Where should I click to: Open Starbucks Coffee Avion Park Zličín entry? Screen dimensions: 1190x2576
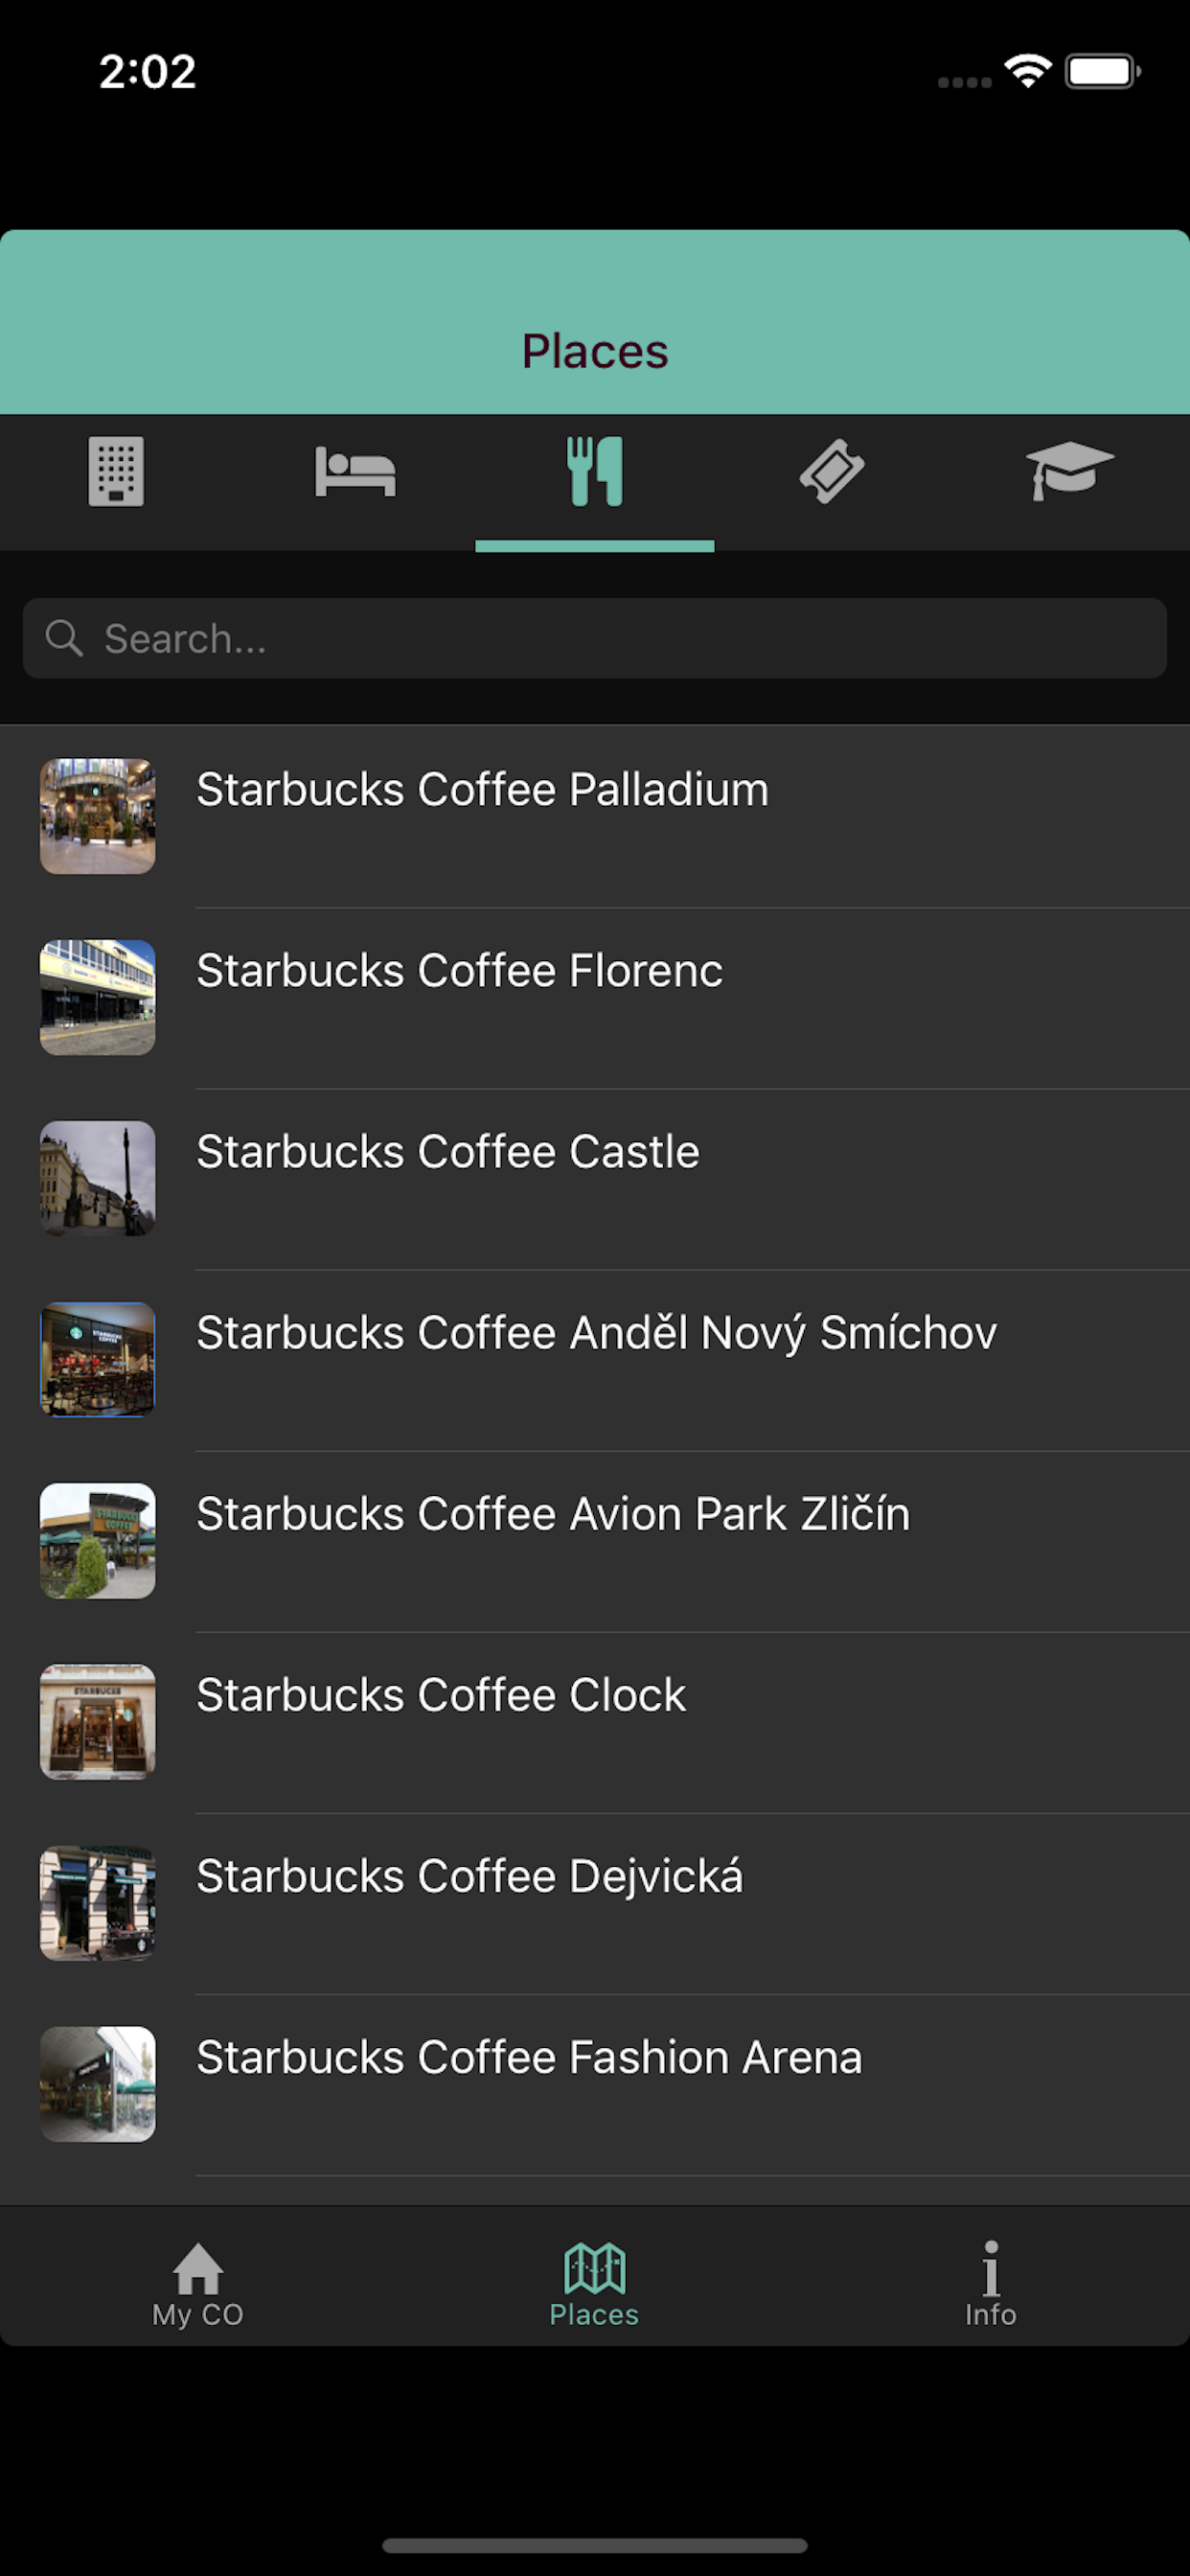595,1541
